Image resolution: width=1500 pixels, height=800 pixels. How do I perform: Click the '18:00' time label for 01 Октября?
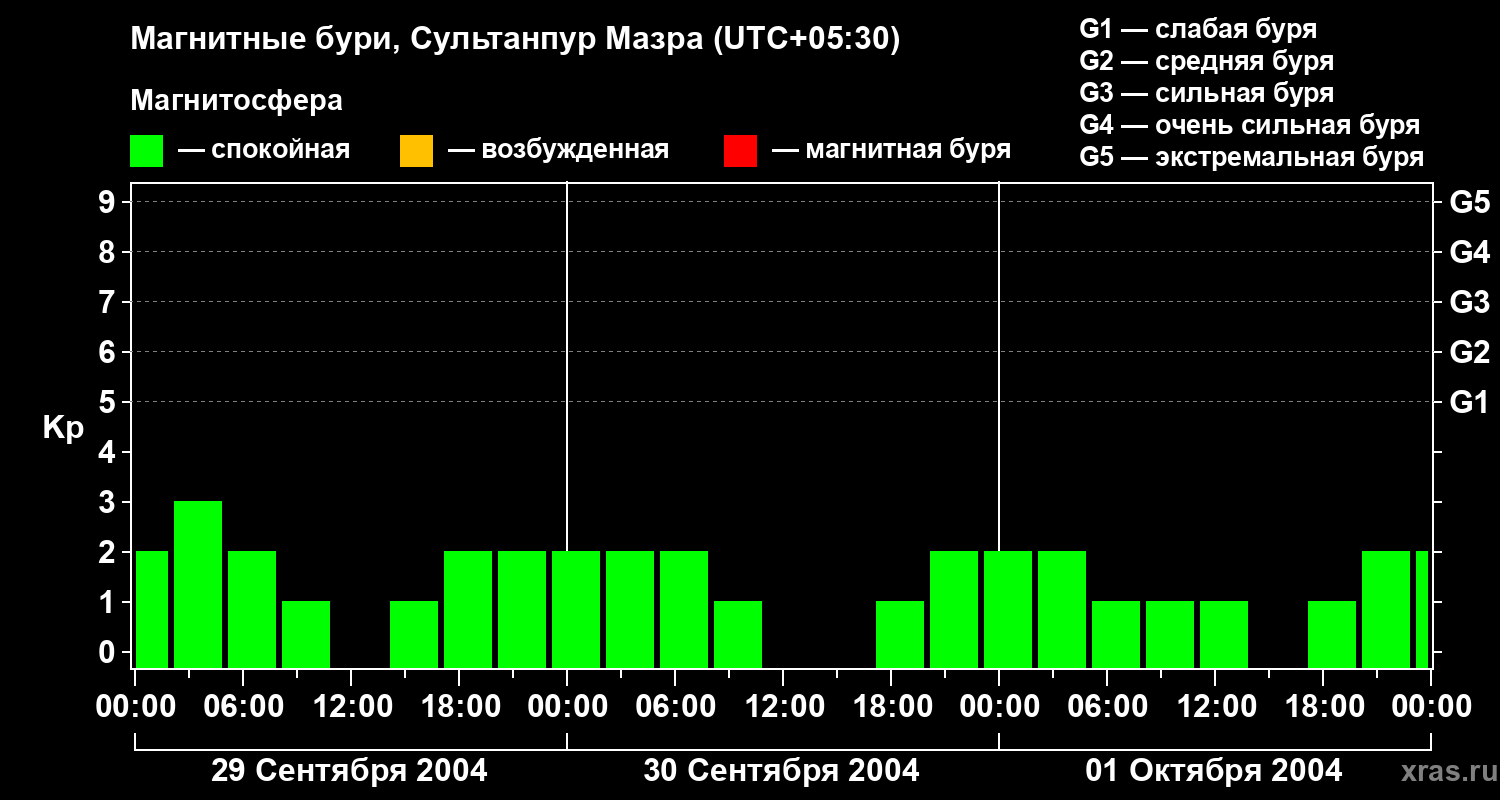[x=1323, y=707]
